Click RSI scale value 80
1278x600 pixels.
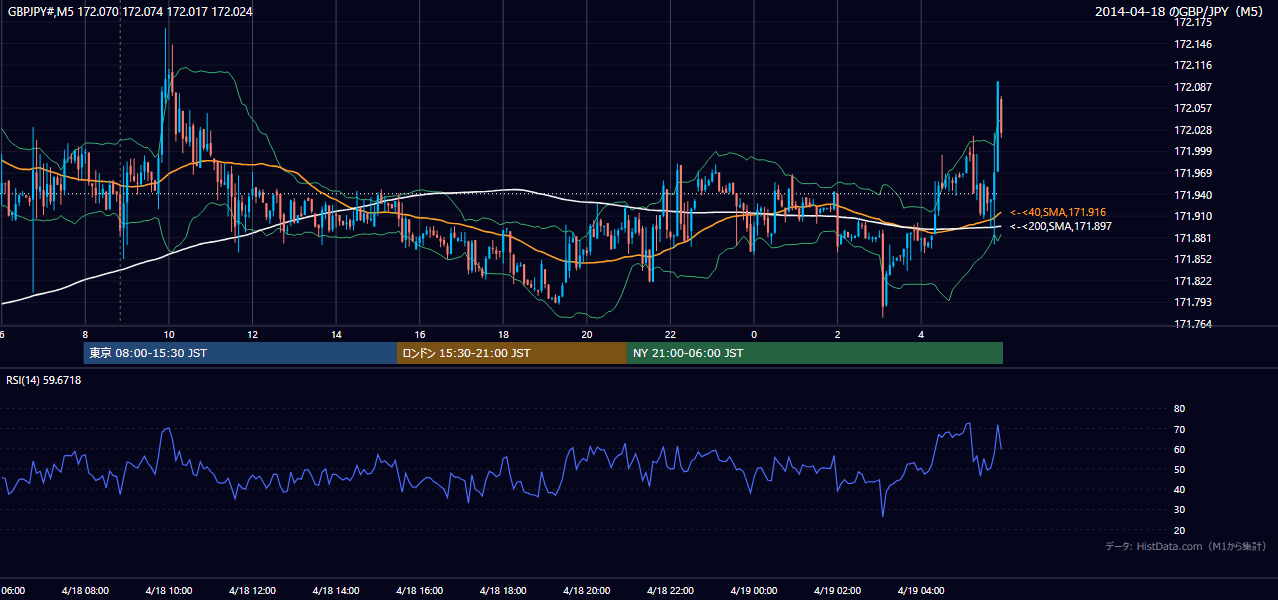[x=1179, y=409]
